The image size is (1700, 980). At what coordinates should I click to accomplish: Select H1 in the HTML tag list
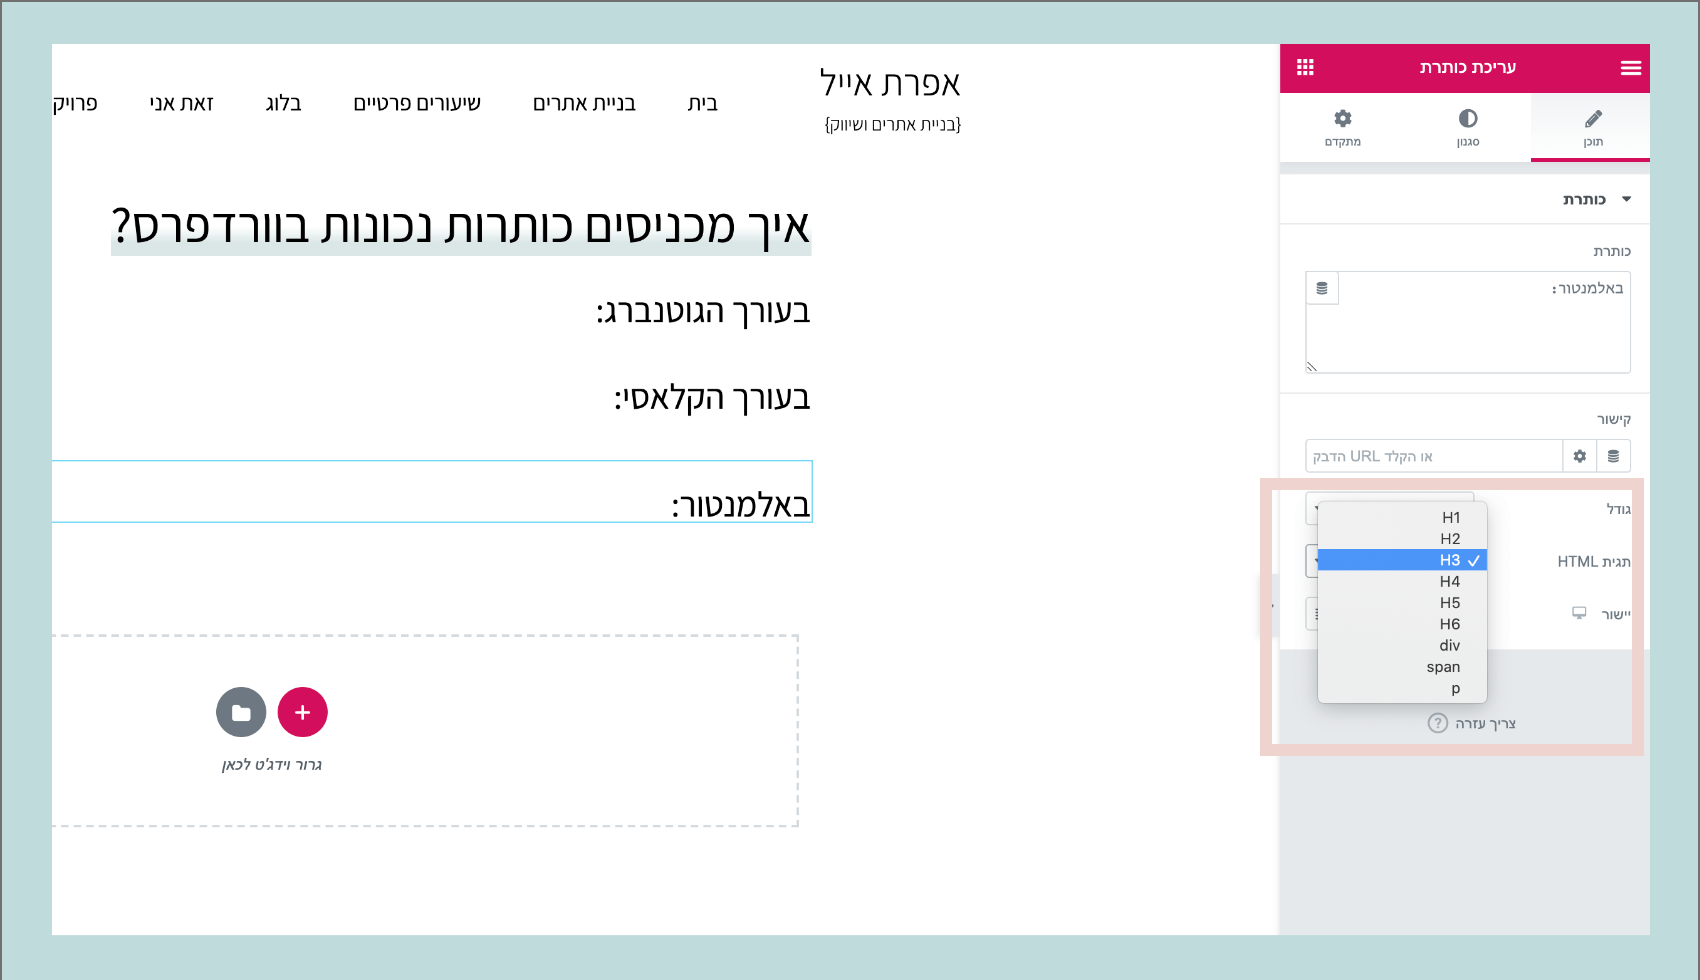1403,517
